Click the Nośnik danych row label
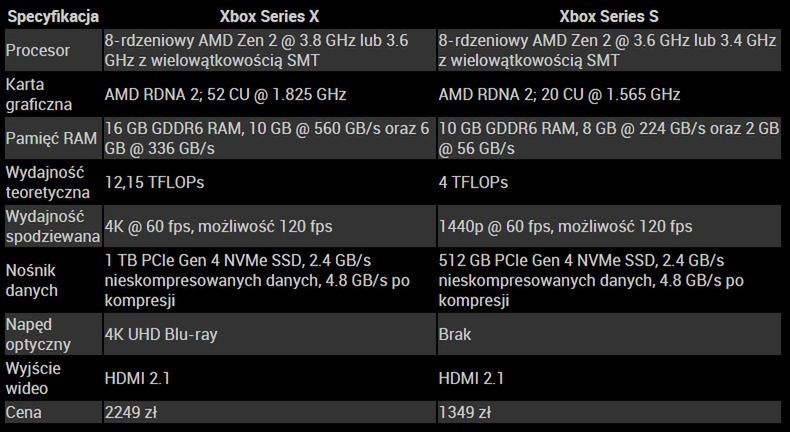The width and height of the screenshot is (790, 432). pyautogui.click(x=34, y=280)
